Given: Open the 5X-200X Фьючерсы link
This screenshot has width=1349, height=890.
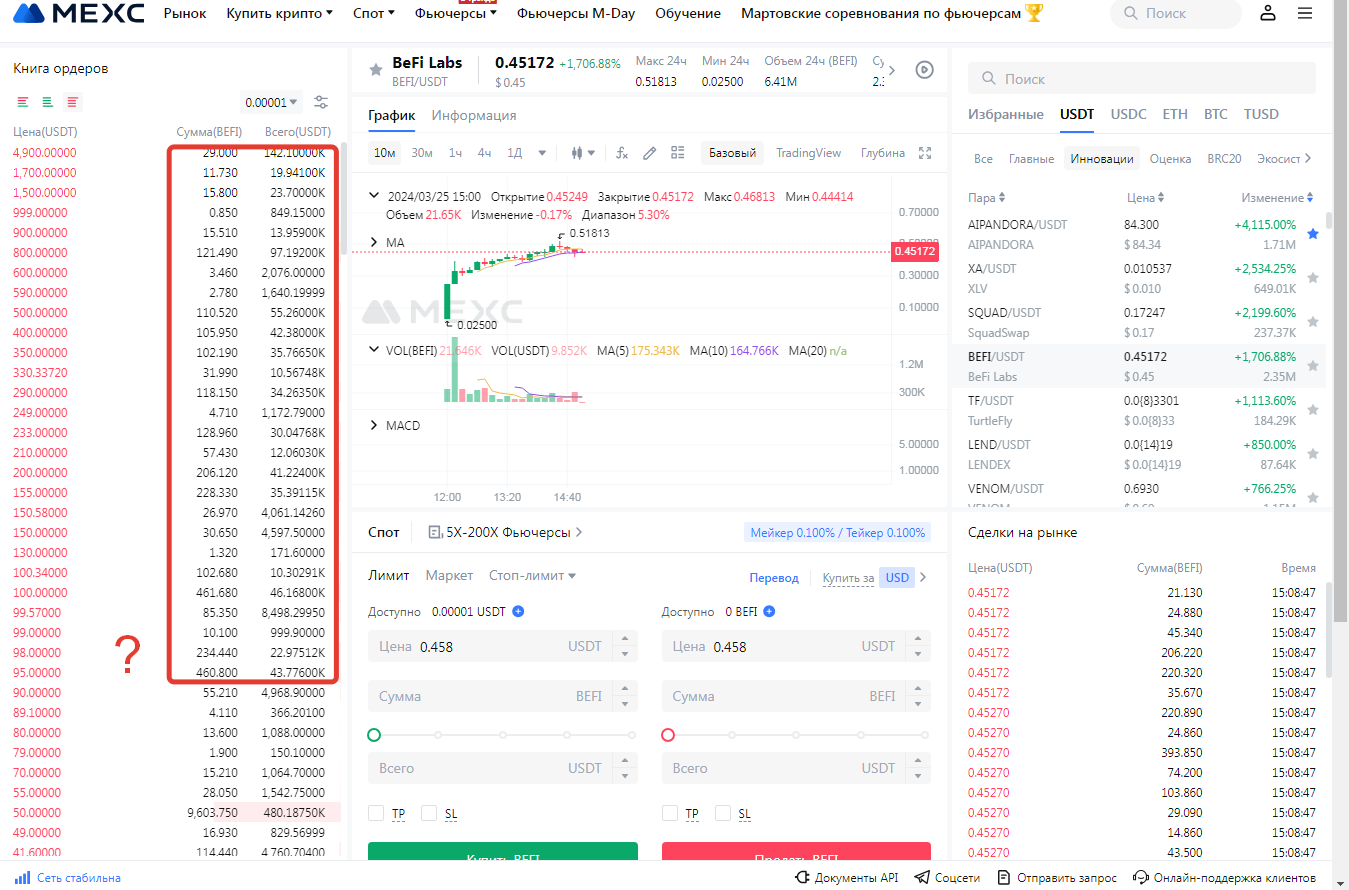Looking at the screenshot, I should click(x=506, y=533).
